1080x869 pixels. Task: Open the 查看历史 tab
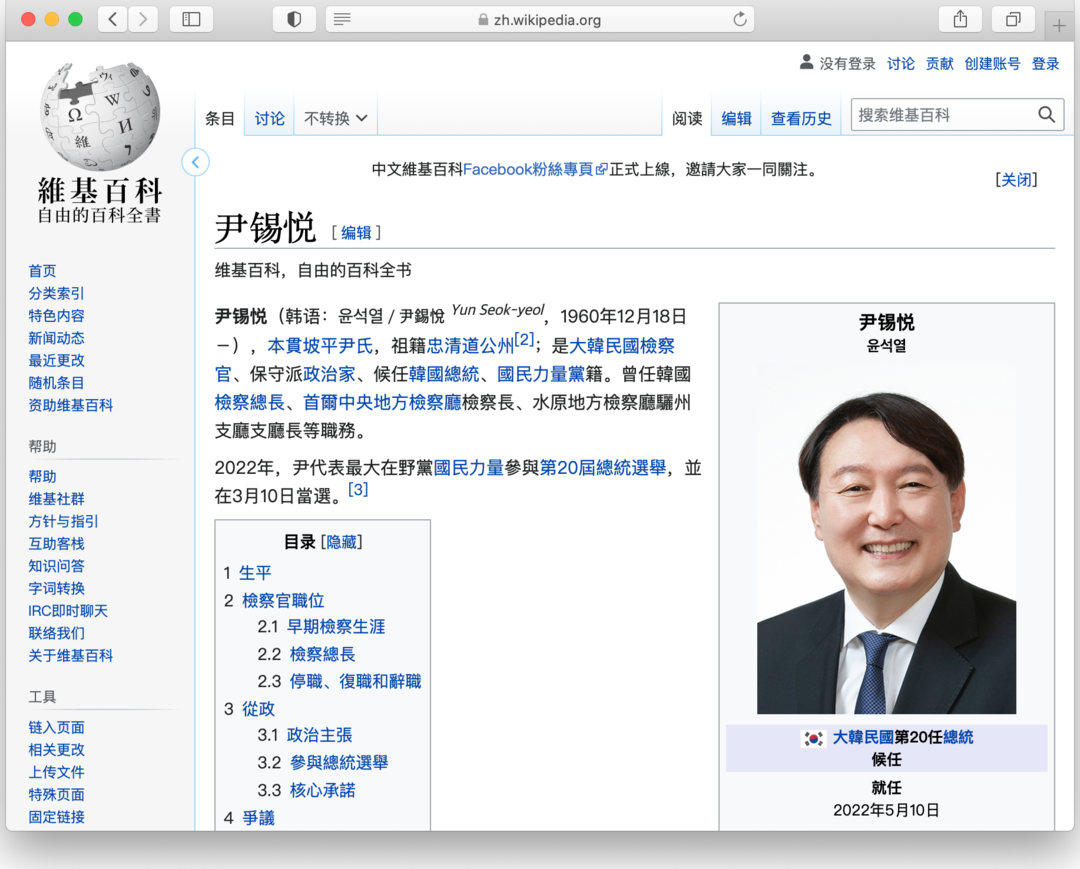[800, 118]
